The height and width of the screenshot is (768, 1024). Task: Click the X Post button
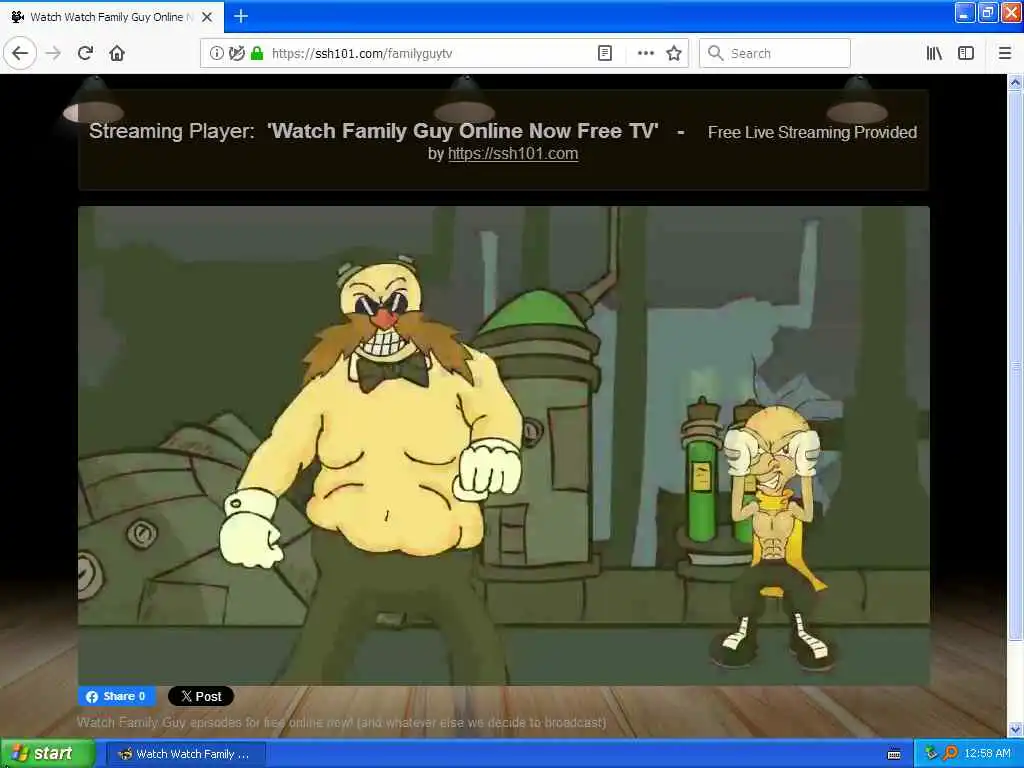[201, 696]
